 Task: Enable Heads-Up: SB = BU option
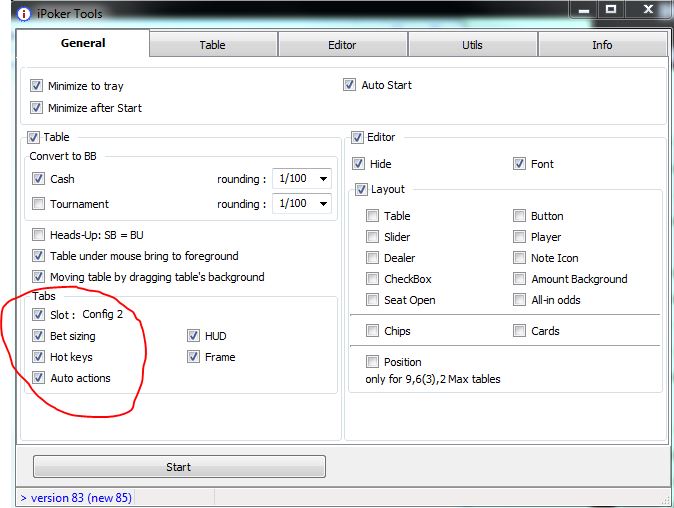(x=38, y=235)
